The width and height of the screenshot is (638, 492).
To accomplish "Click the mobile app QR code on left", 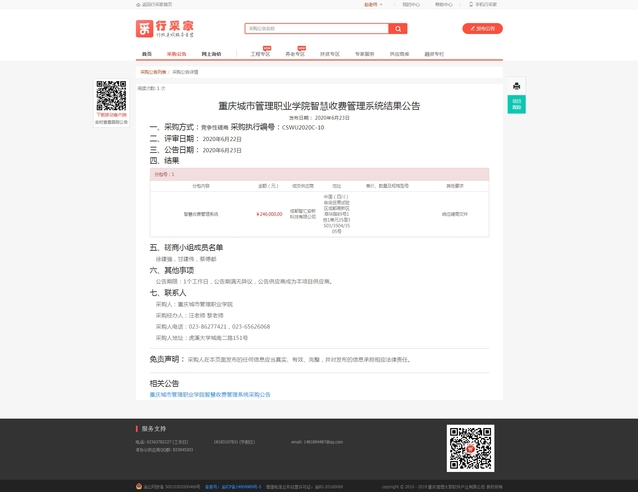I will tap(111, 96).
